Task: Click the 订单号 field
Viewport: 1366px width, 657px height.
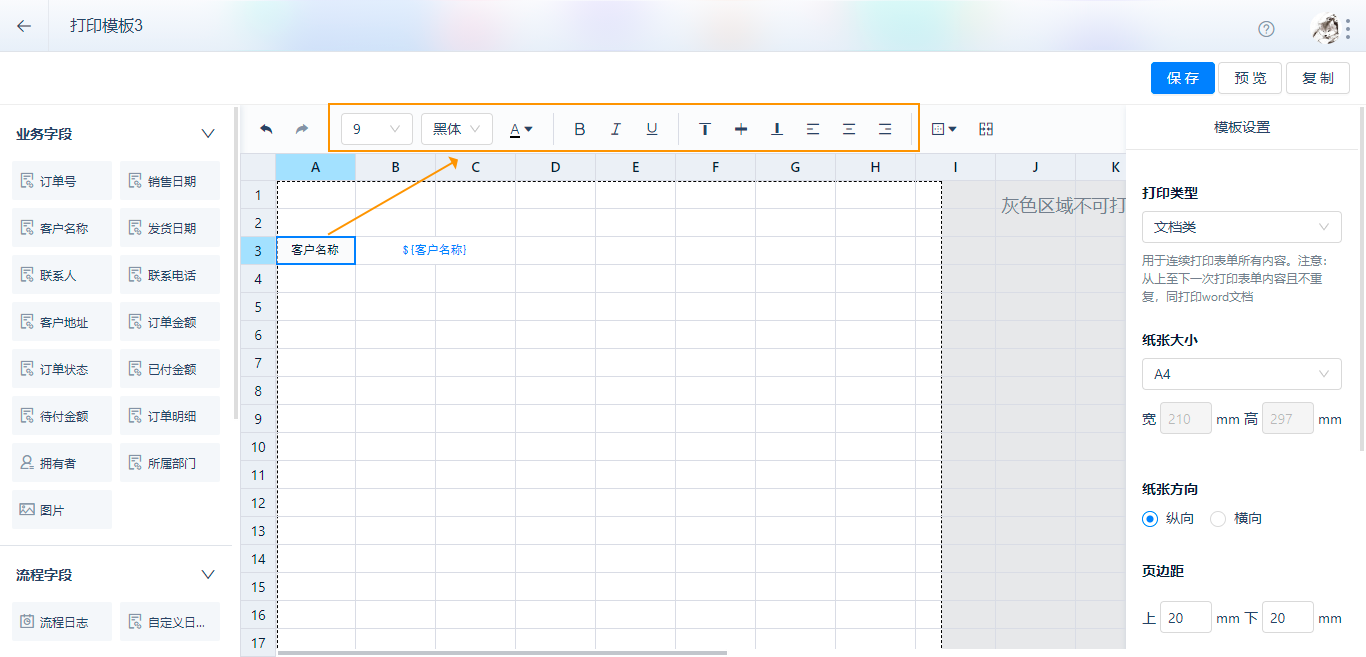Action: 62,181
